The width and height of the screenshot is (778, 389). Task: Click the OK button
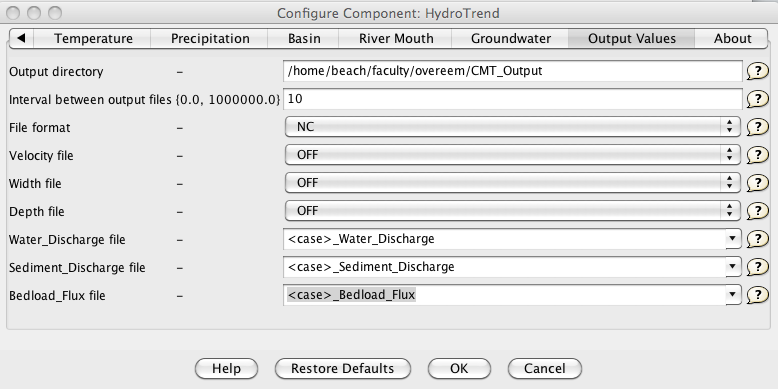tap(459, 369)
